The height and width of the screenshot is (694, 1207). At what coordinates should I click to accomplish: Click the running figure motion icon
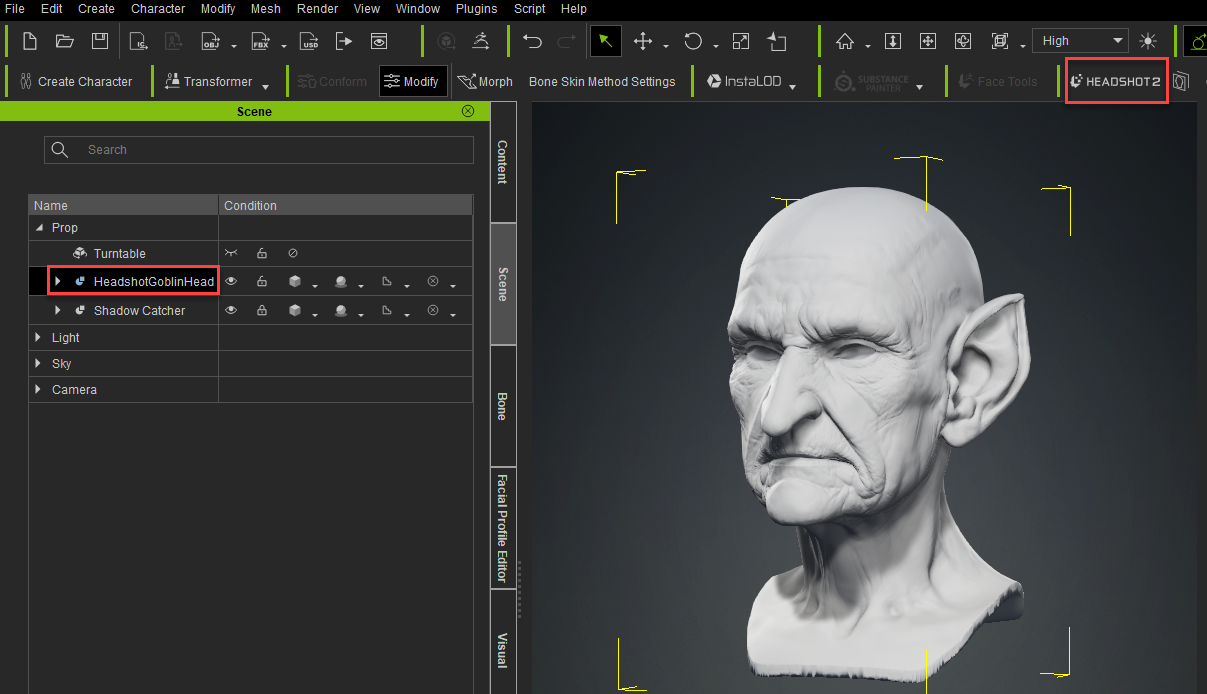[x=481, y=41]
